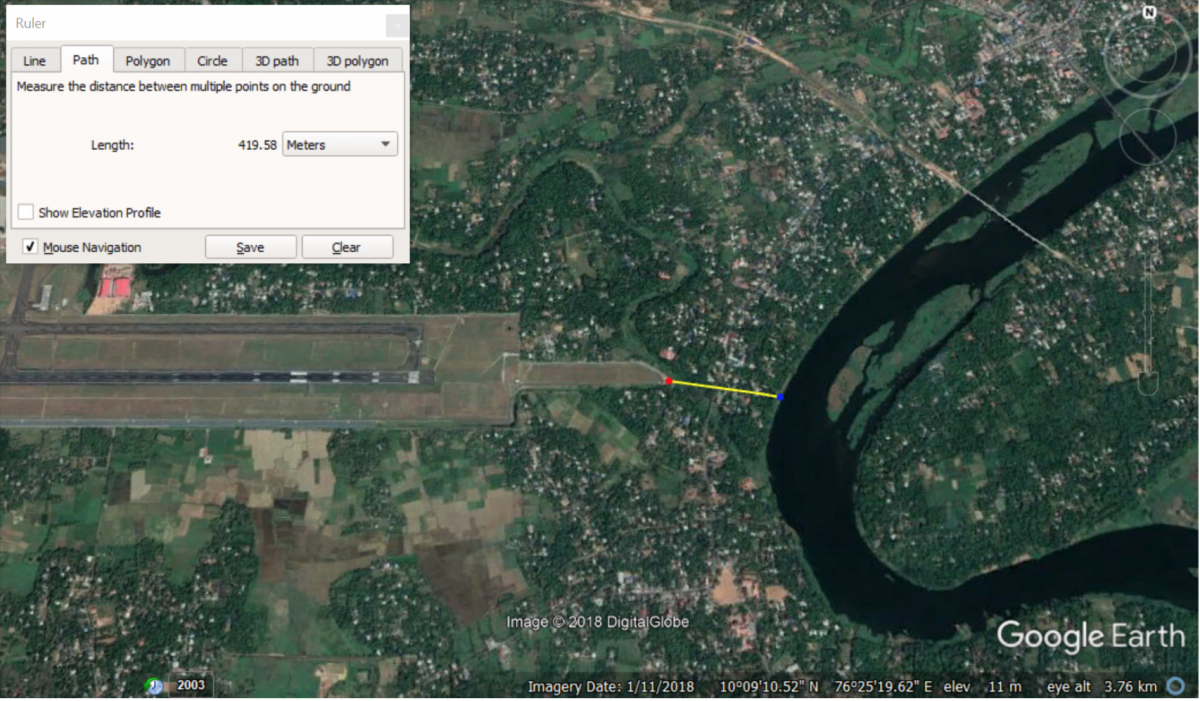Image resolution: width=1200 pixels, height=701 pixels.
Task: Click the Move joystick navigation control
Action: tap(1147, 134)
